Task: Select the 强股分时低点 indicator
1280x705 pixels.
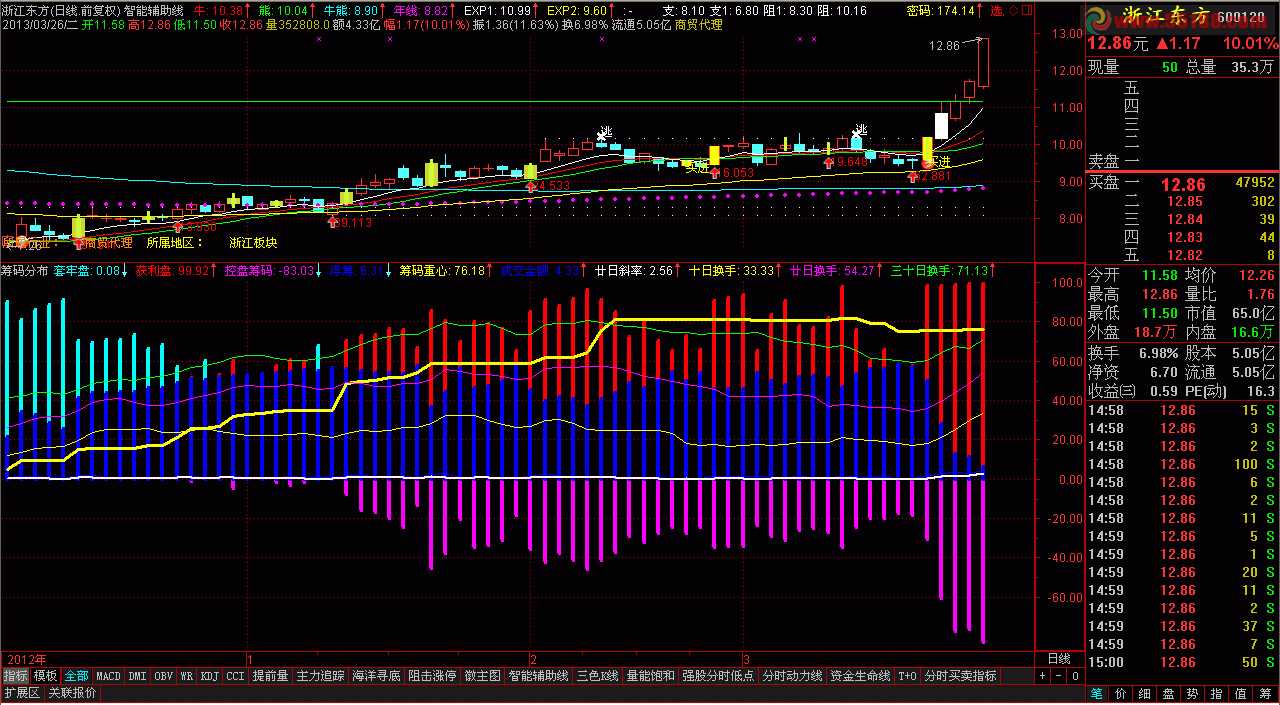Action: click(x=718, y=676)
